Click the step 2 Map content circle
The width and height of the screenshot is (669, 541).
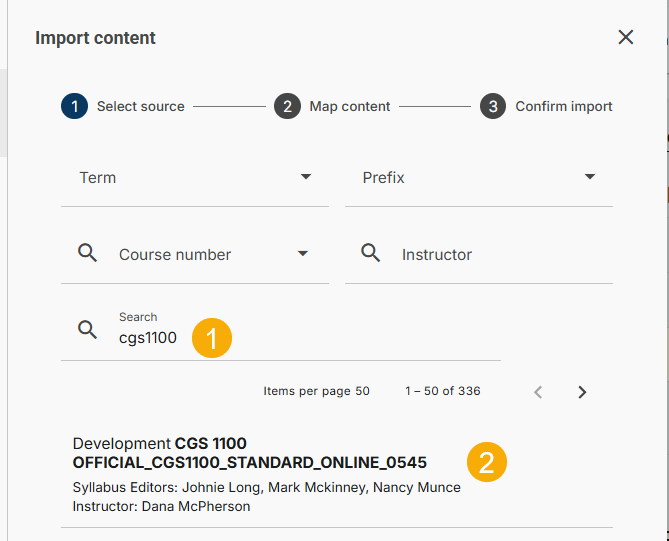pos(287,106)
